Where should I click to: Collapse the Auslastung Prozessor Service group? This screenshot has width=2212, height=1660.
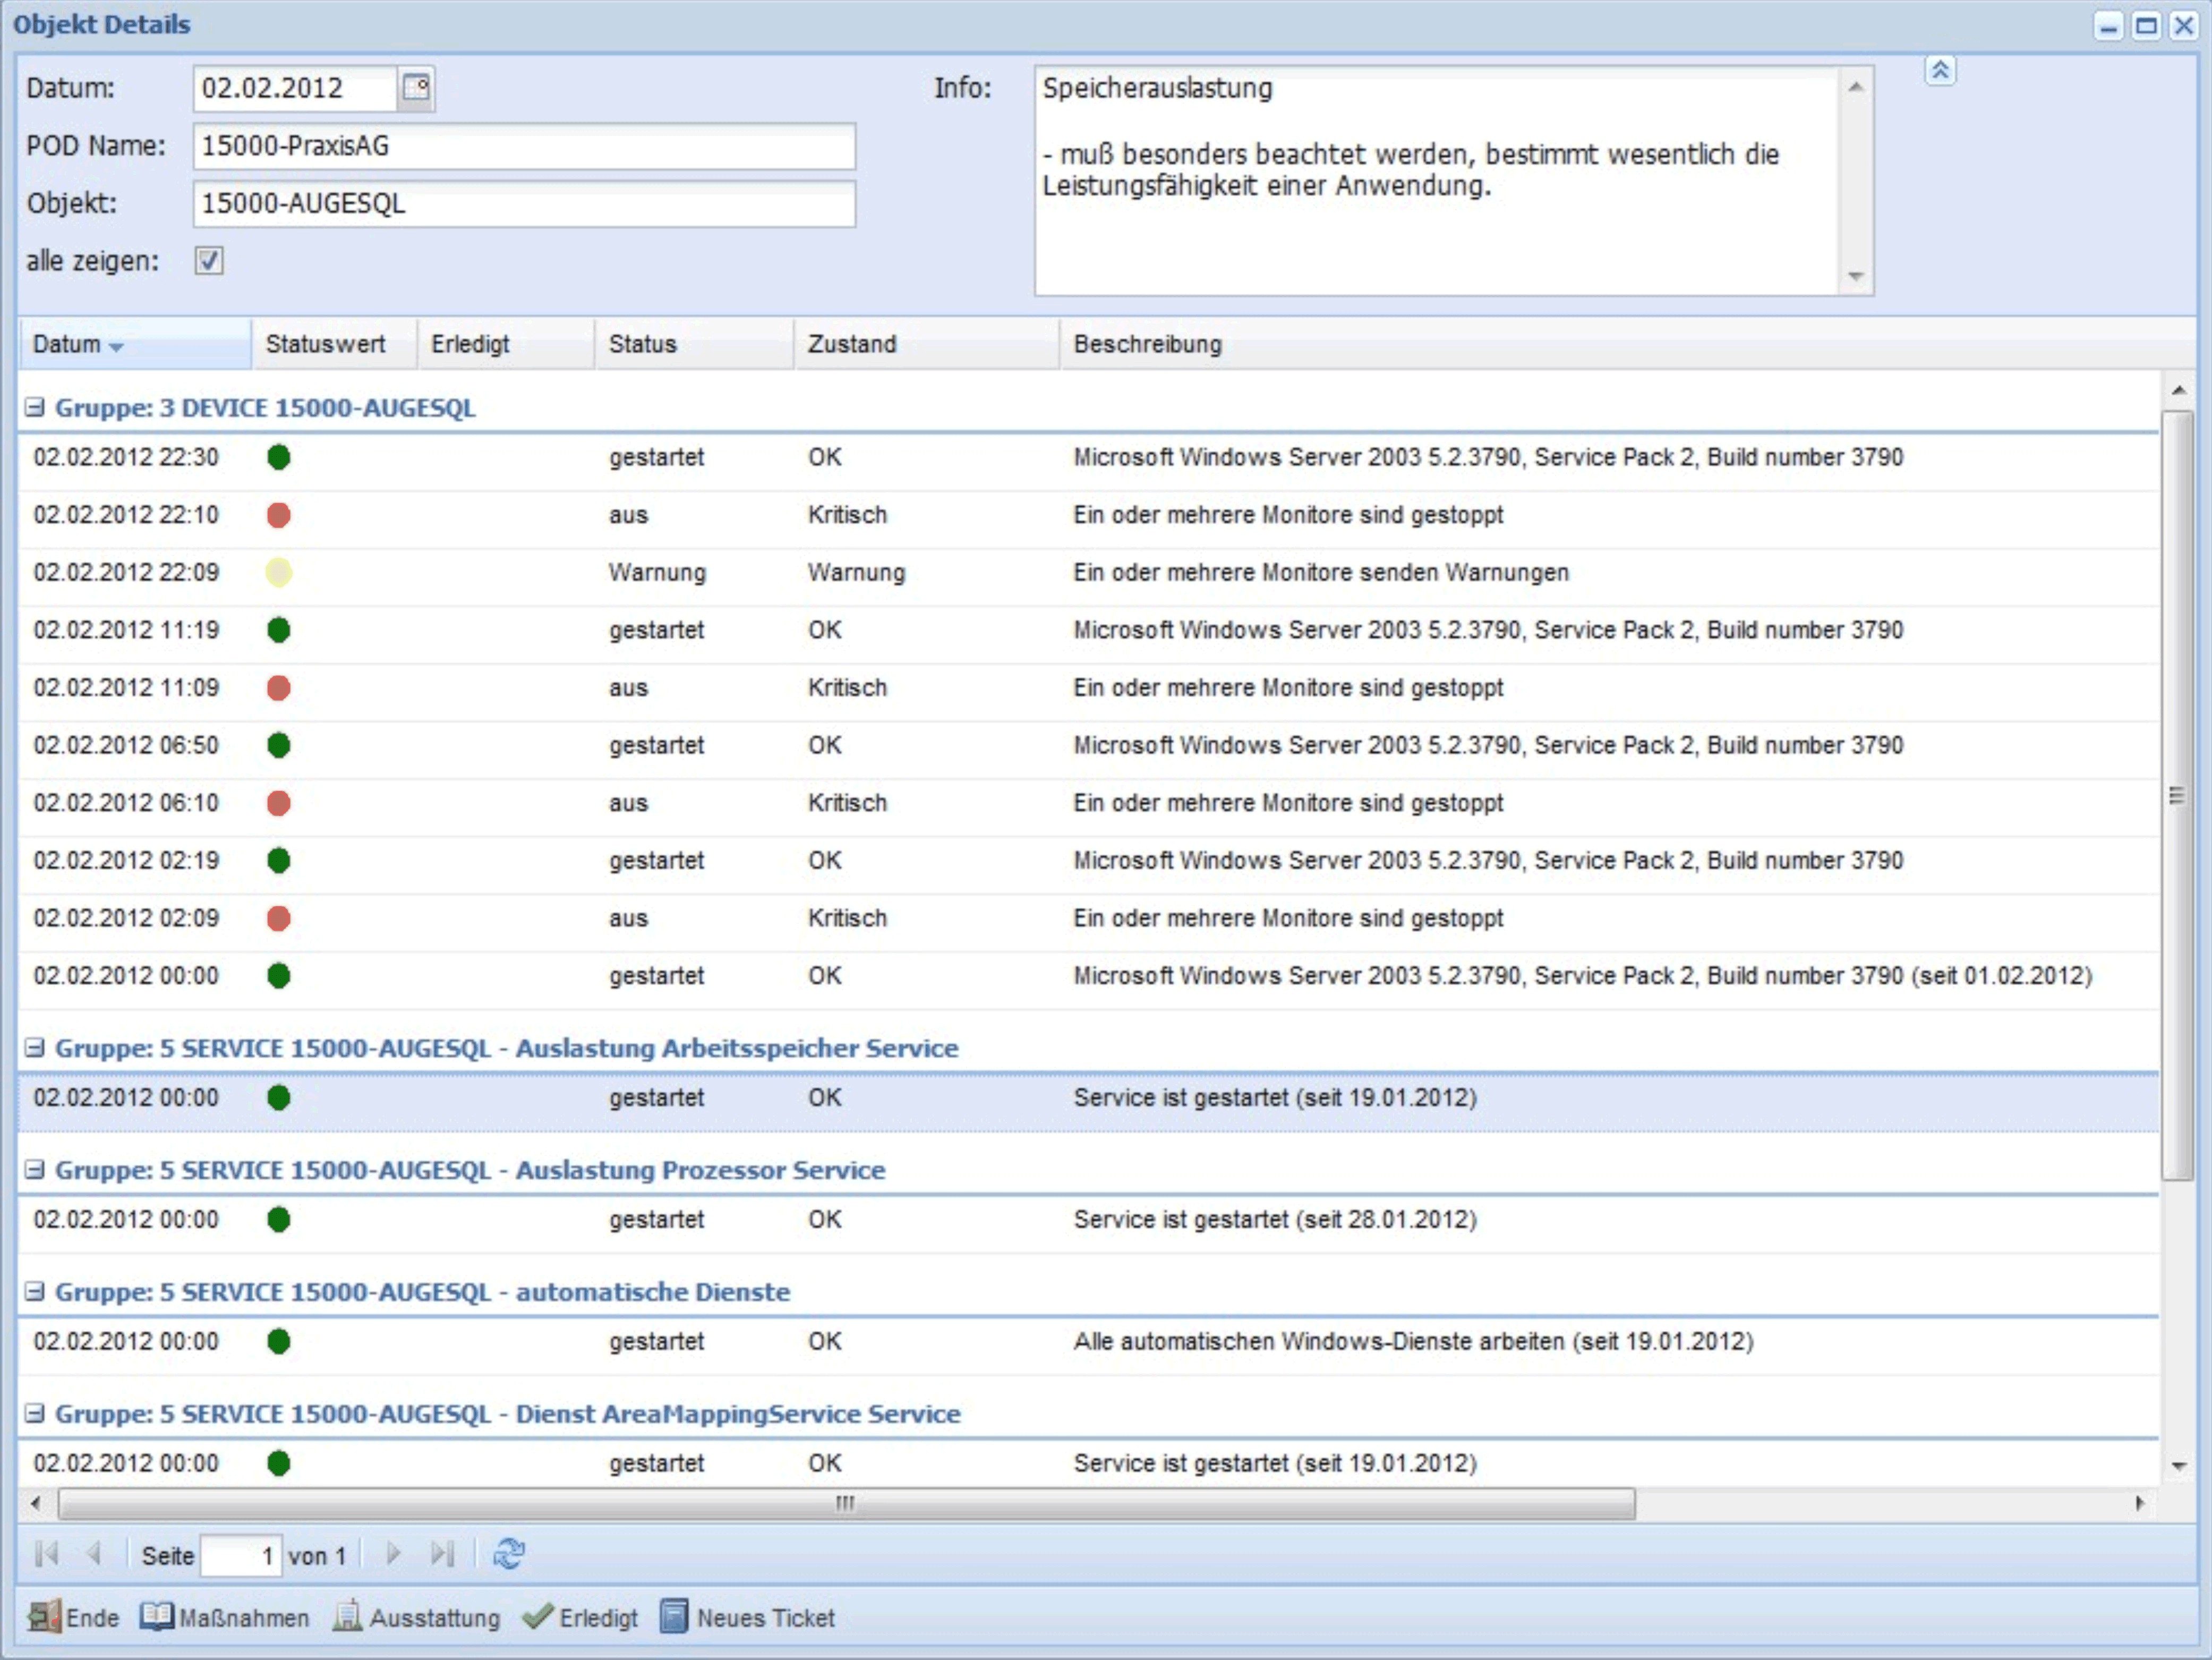tap(35, 1169)
